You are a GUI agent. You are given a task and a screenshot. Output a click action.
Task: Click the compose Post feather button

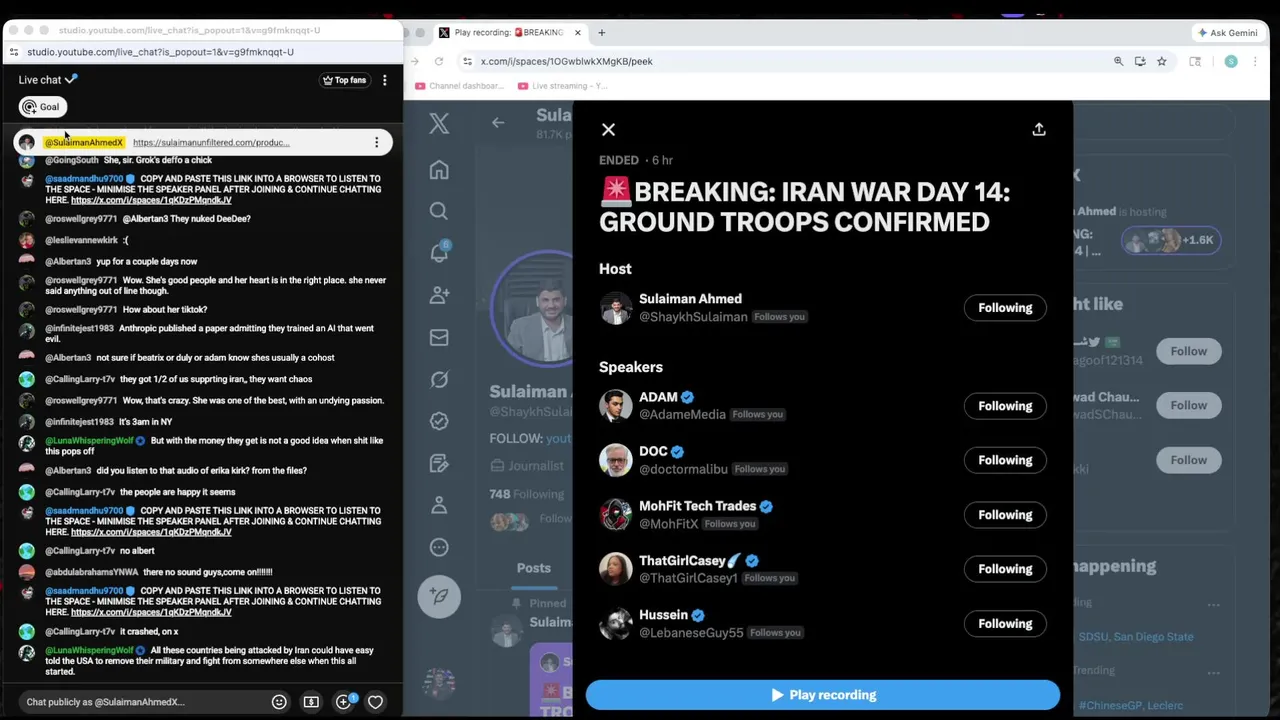click(x=439, y=595)
